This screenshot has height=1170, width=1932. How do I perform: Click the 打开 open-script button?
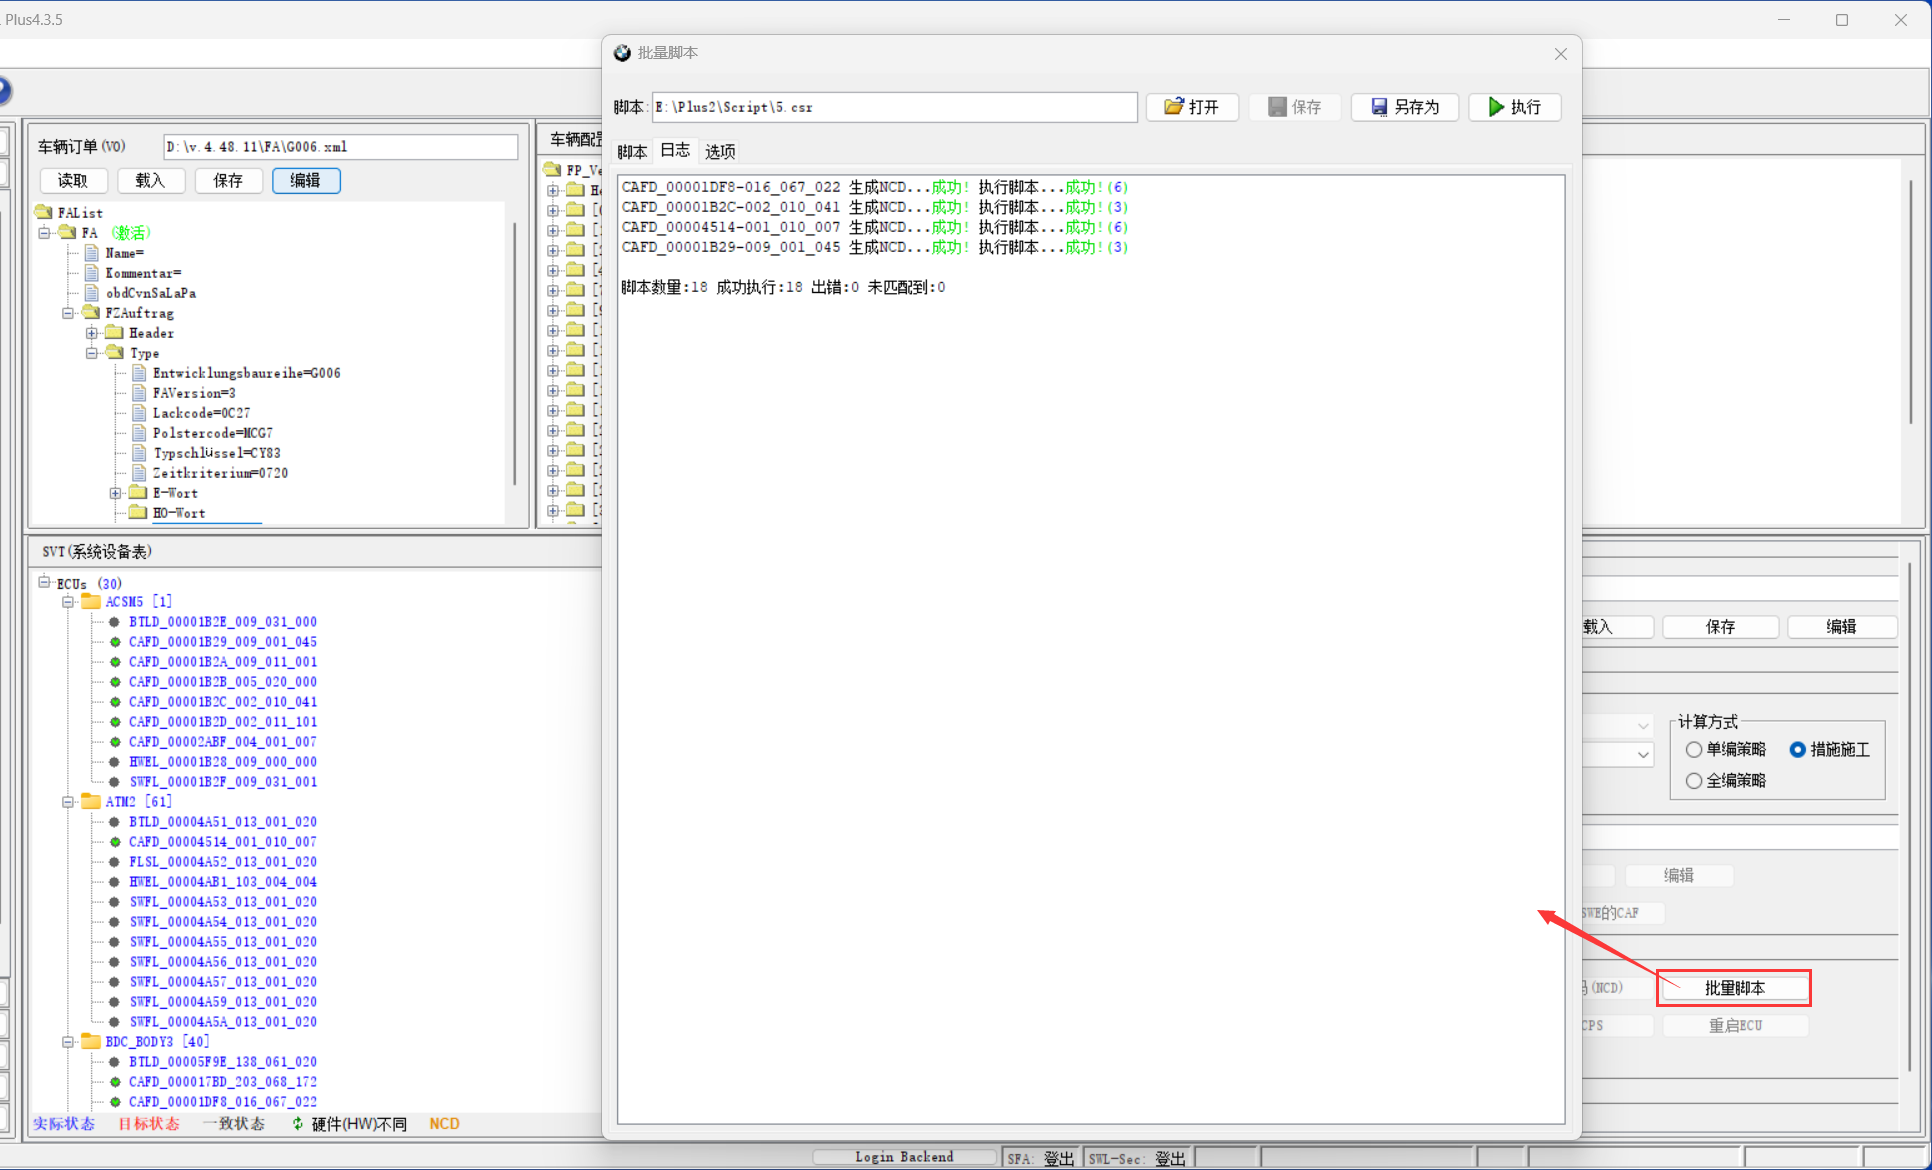pyautogui.click(x=1192, y=107)
